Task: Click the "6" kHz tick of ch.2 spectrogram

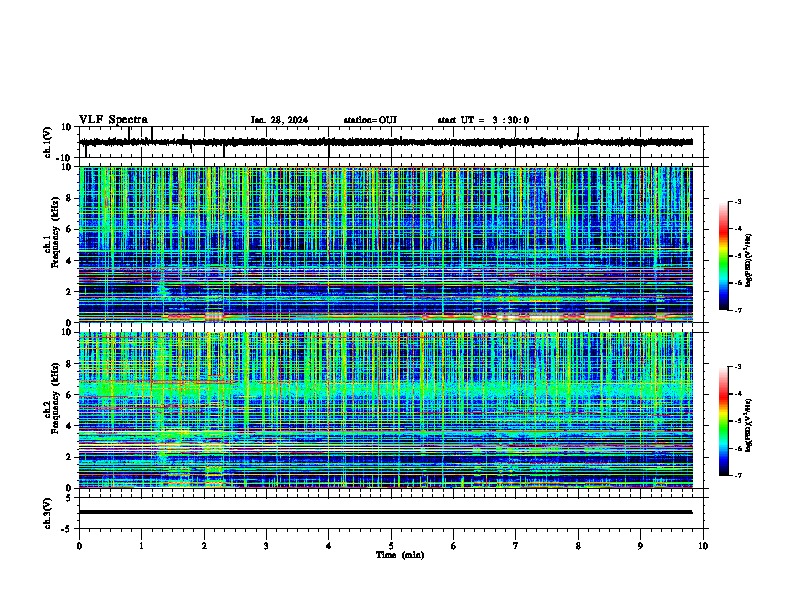Action: coord(69,395)
